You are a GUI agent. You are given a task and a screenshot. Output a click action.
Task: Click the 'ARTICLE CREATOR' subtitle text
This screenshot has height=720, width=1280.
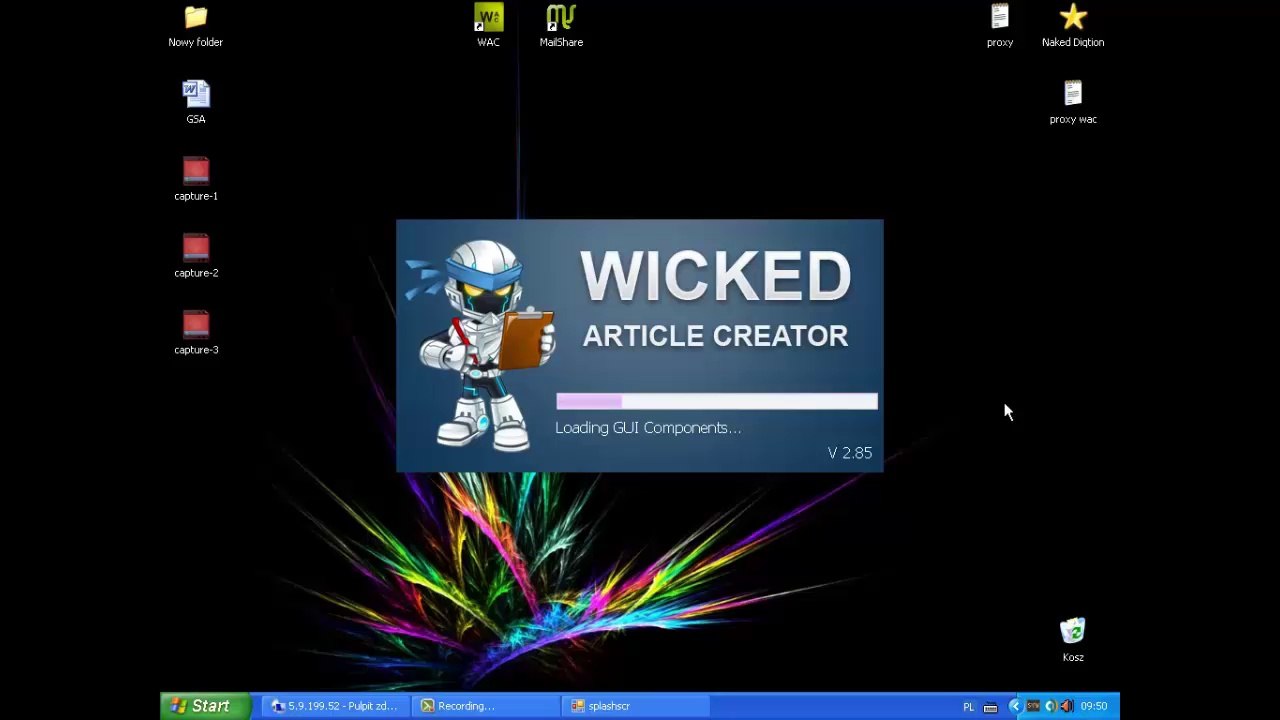(x=716, y=336)
